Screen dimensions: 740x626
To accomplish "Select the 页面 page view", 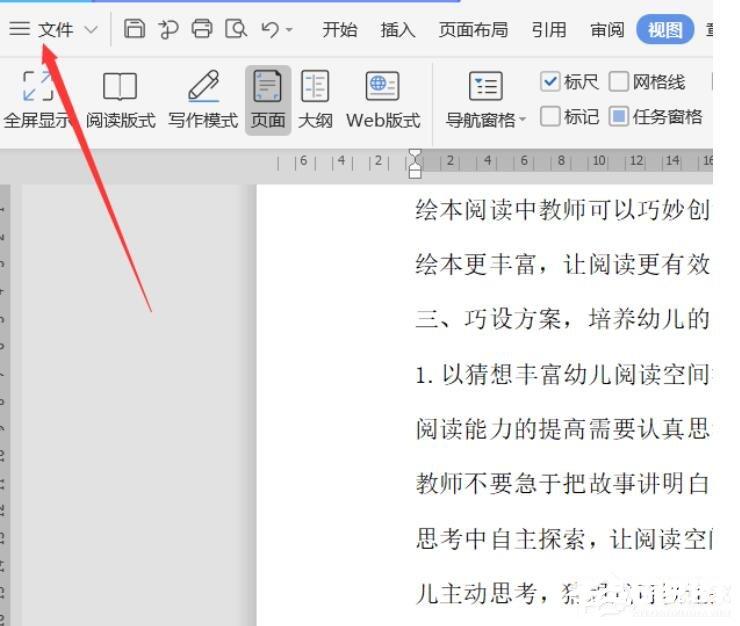I will (x=268, y=100).
